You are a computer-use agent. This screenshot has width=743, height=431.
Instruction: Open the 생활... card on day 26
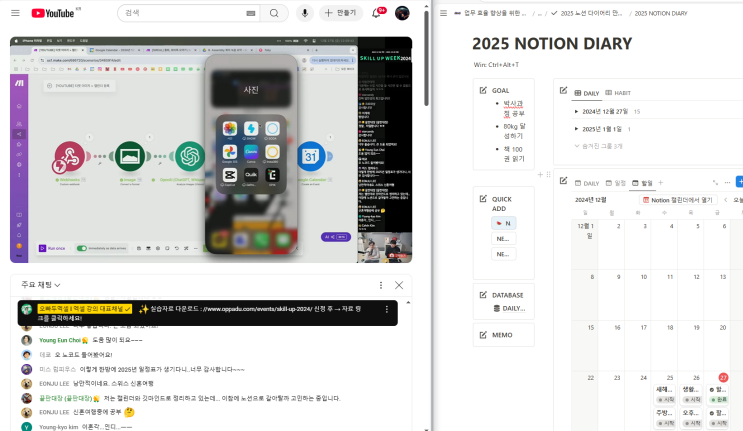(x=691, y=394)
